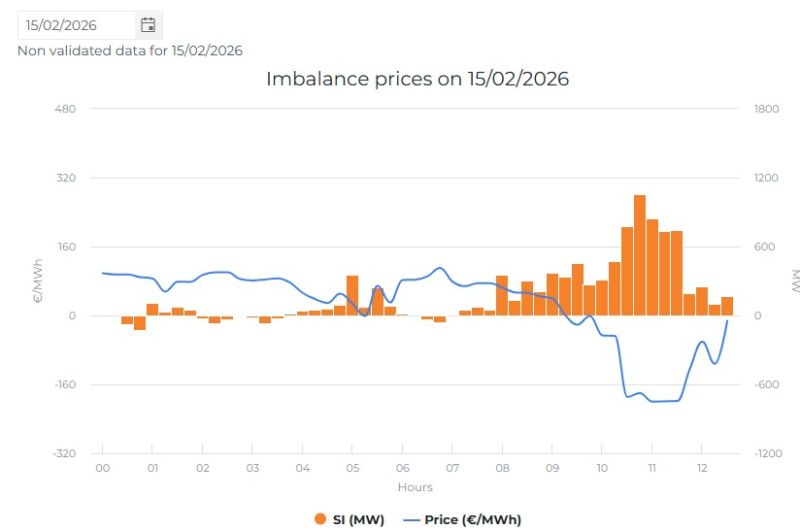Viewport: 800px width, 530px height.
Task: Click the negative orange bar before hour 01
Action: click(140, 322)
